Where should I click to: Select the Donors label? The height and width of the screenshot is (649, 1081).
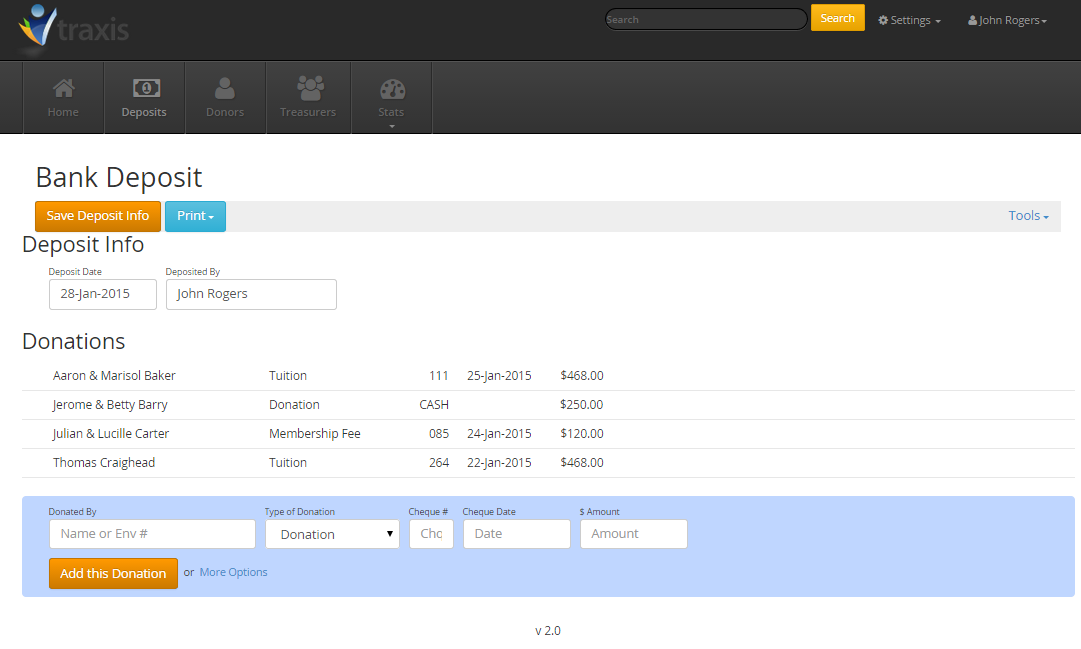click(225, 112)
